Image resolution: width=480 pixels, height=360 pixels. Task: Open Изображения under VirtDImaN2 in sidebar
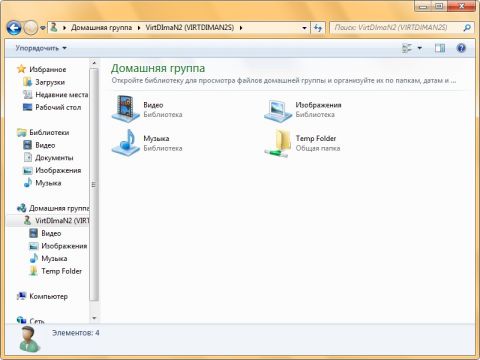[x=64, y=246]
